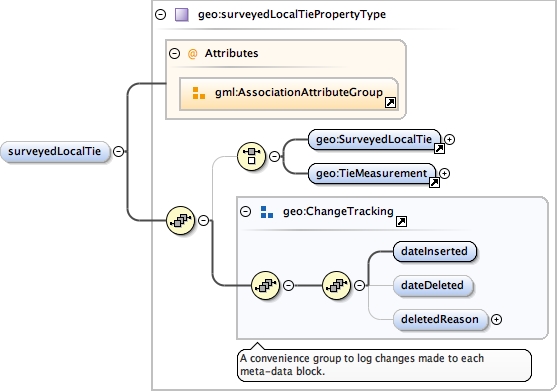Viewport: 558px width, 392px height.
Task: Click the choice compositor icon
Action: 251,156
